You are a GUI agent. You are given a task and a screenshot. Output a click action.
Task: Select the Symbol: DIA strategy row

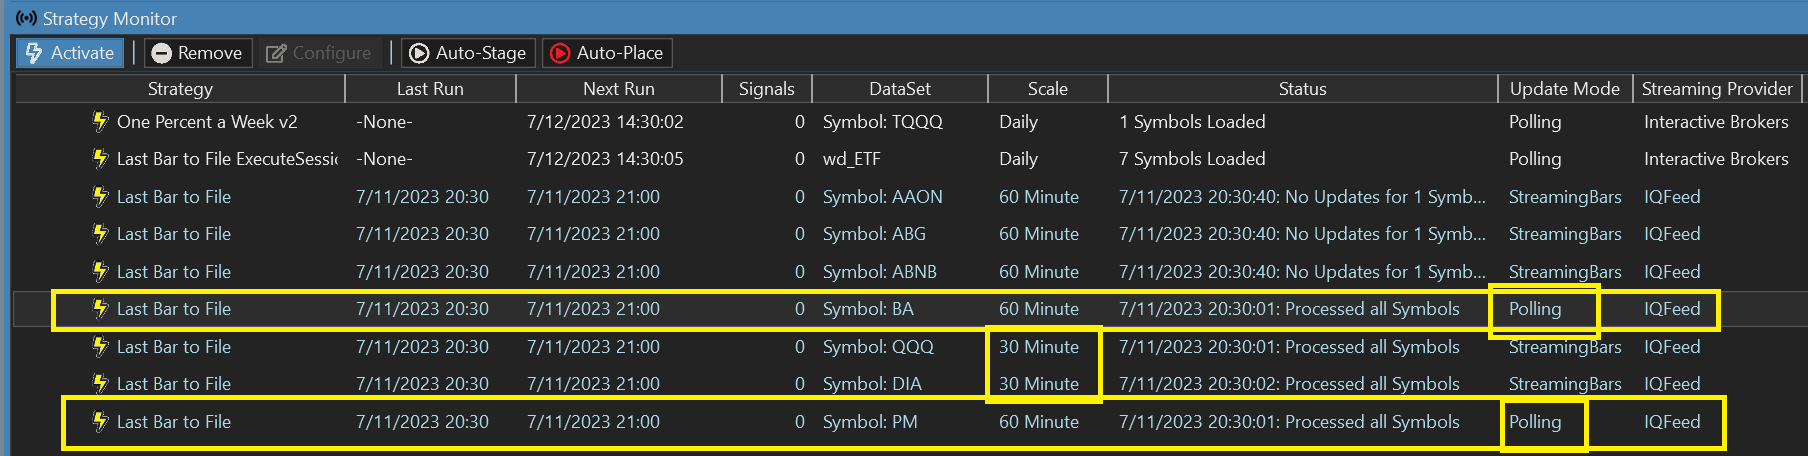(871, 384)
